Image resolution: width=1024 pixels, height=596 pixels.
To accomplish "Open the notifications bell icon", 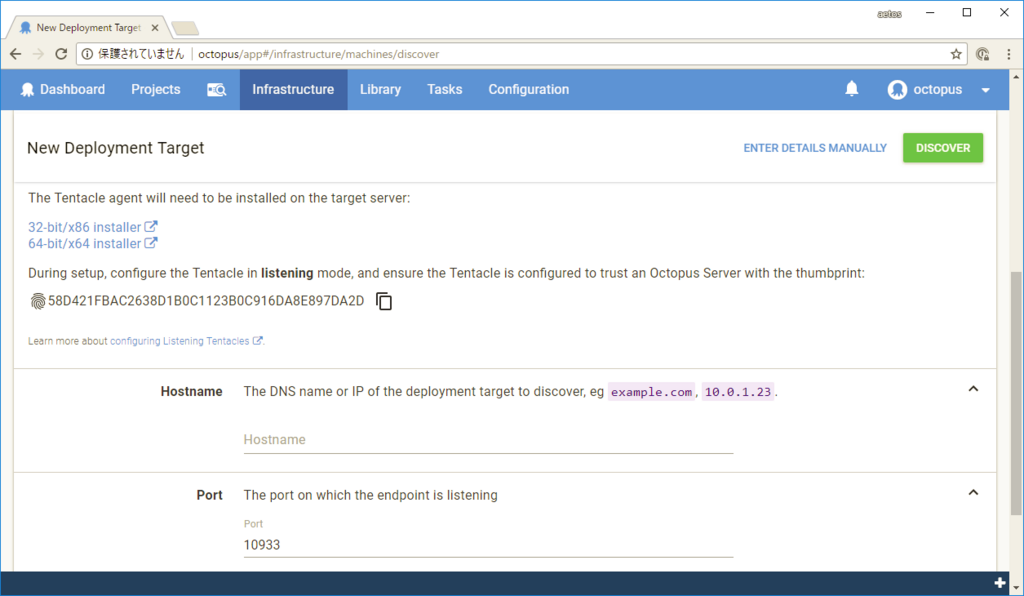I will (x=852, y=89).
